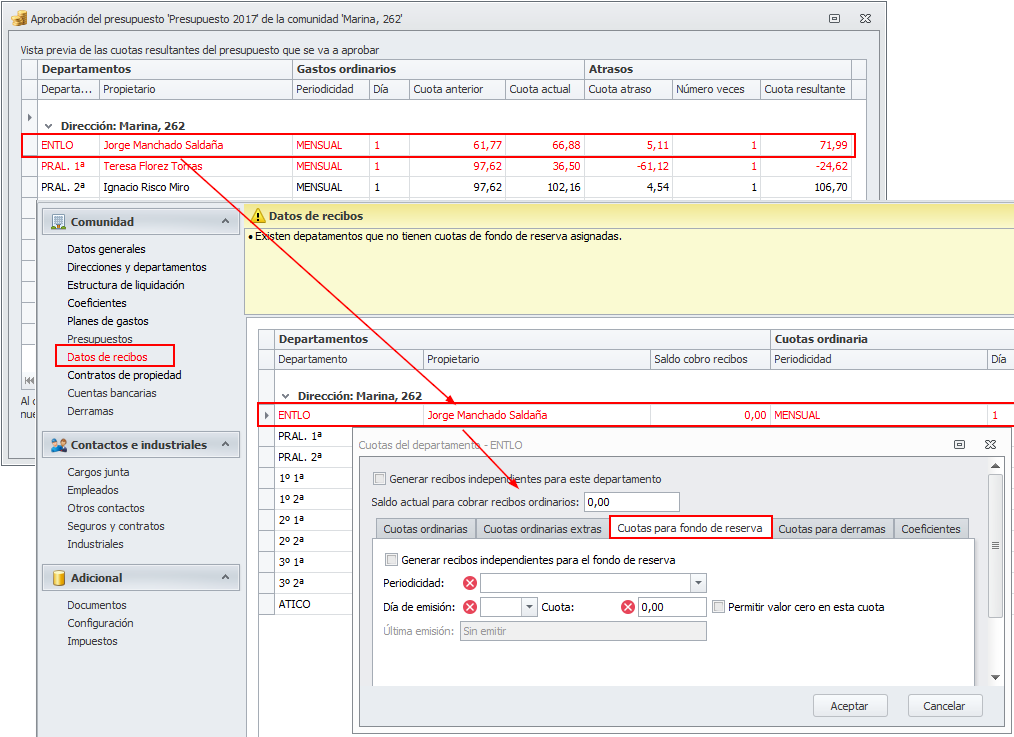Viewport: 1014px width, 737px height.
Task: Click the dialog's vertical scrollbar thumb
Action: pyautogui.click(x=995, y=546)
